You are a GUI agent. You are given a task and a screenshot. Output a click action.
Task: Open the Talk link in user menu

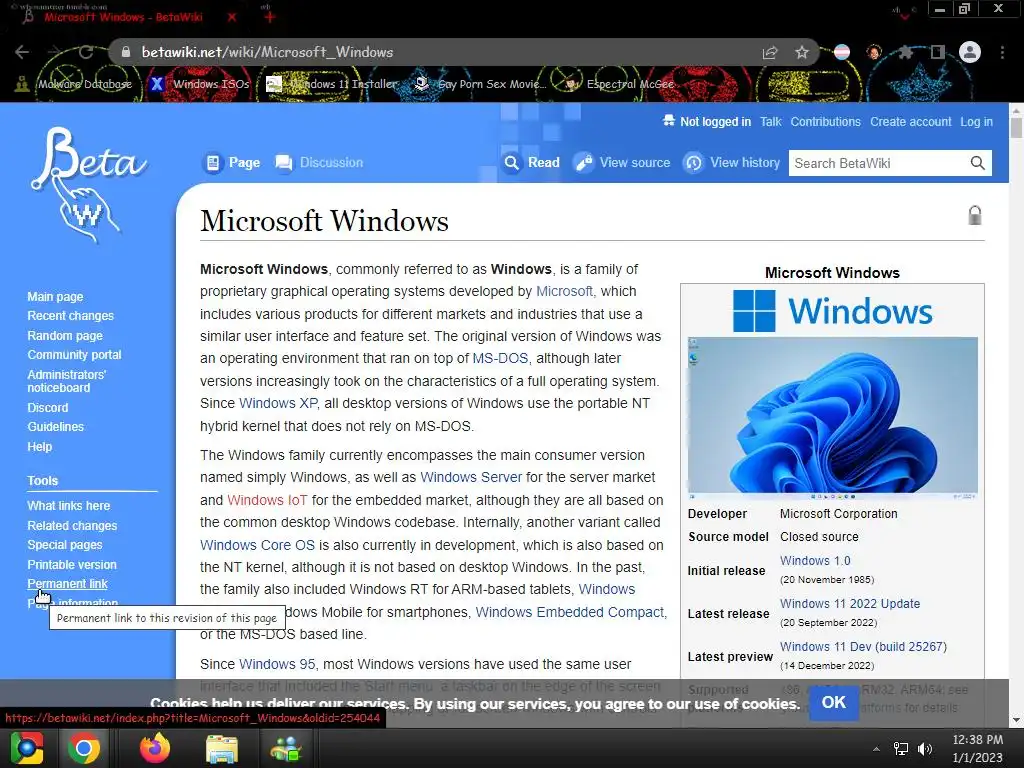point(771,121)
